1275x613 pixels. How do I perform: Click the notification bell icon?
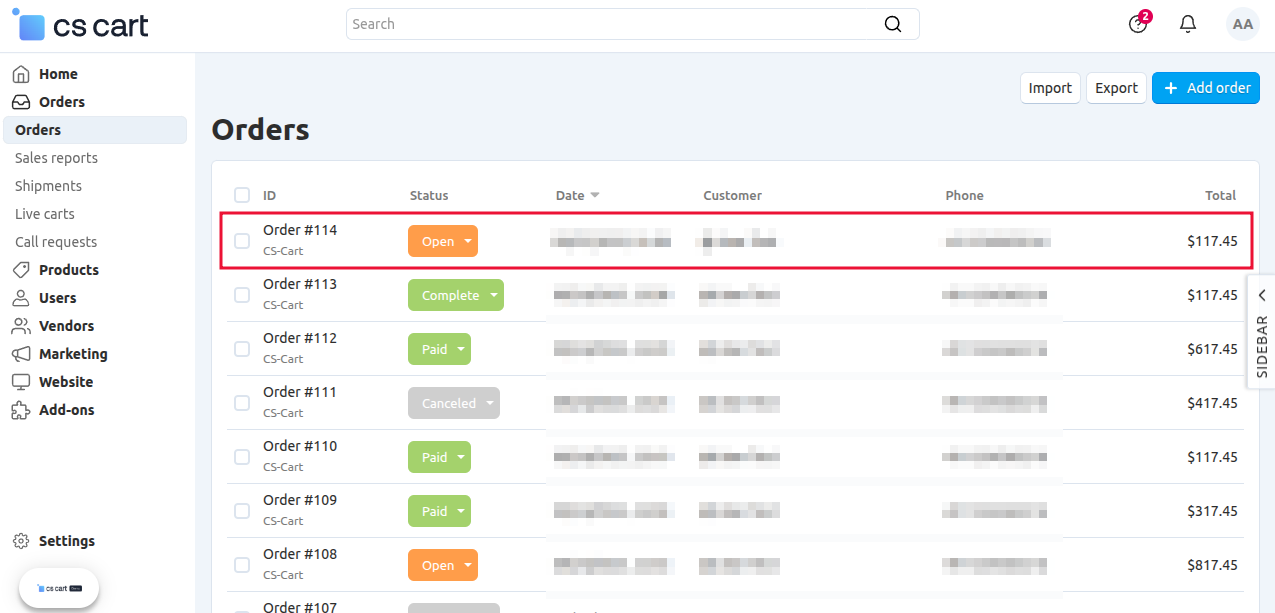1188,23
